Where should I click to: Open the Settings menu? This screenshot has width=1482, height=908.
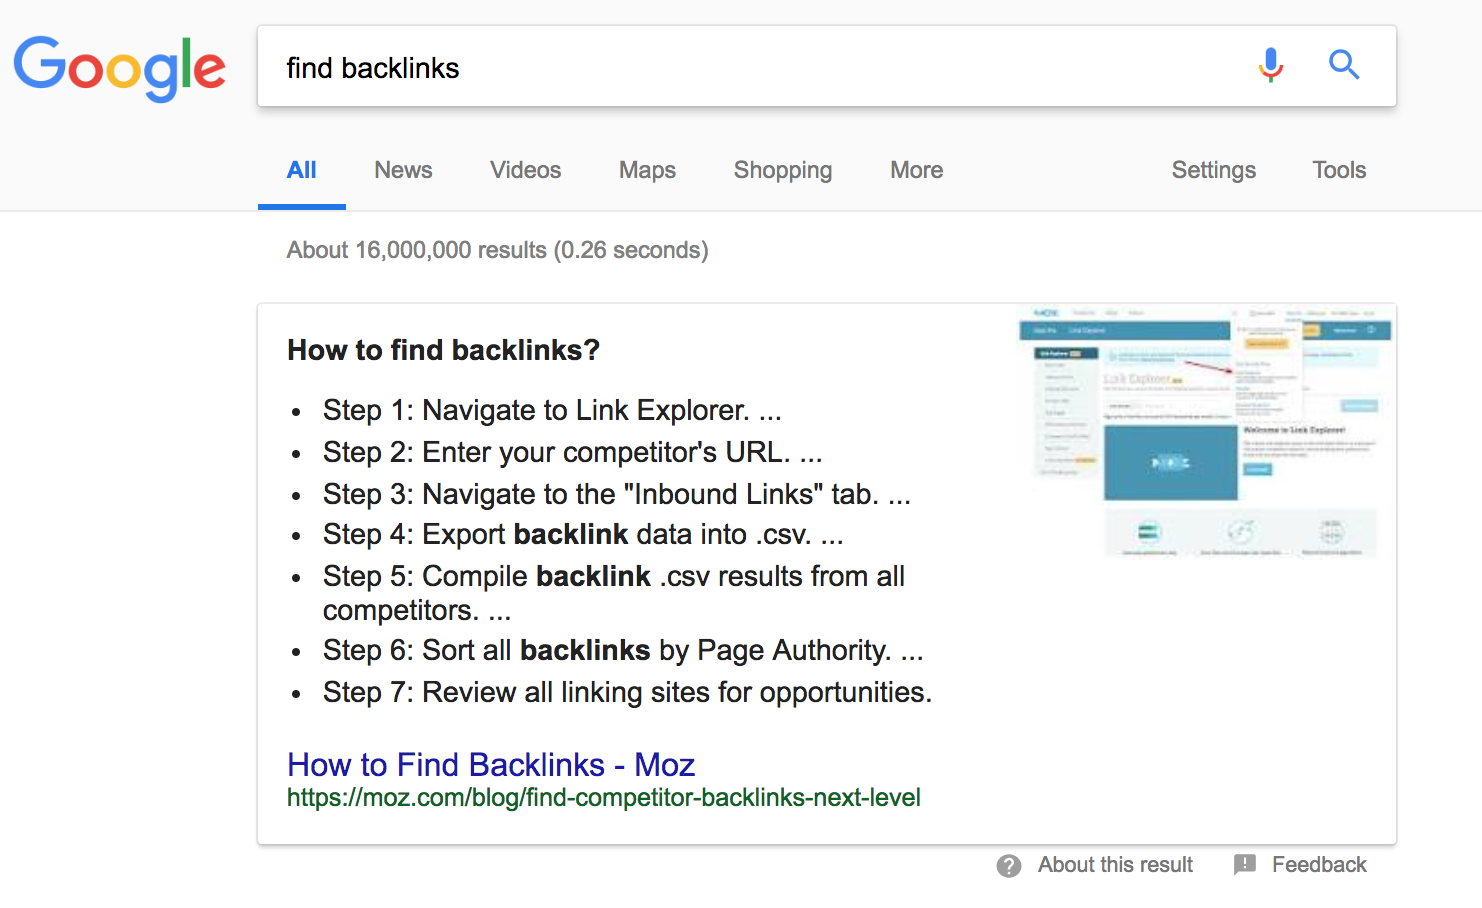click(1213, 170)
